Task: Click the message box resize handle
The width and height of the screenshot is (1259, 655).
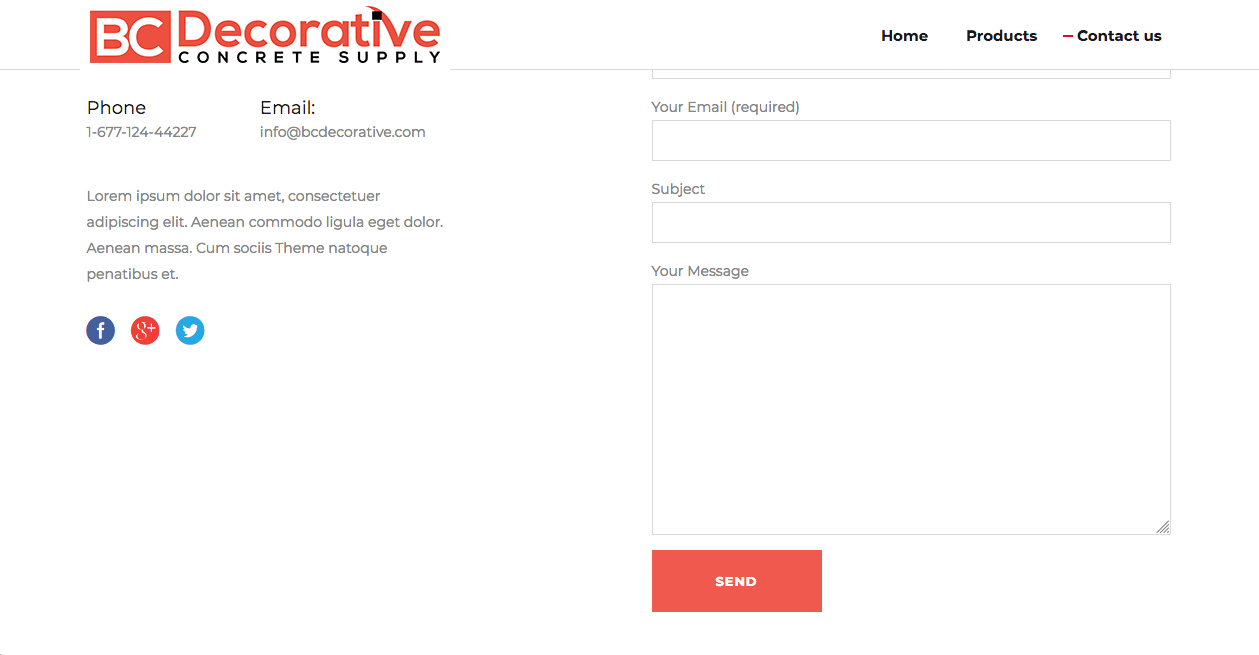Action: click(x=1163, y=527)
